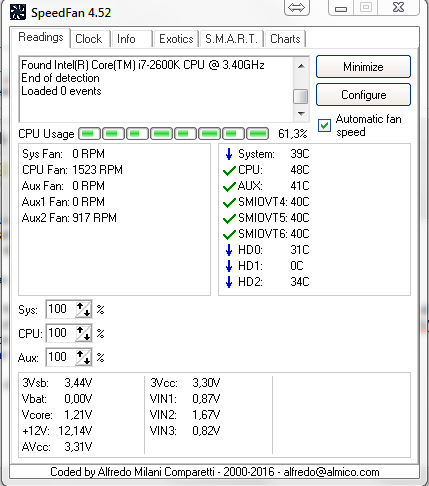
Task: Click the HD2 temperature value 34C
Action: point(300,282)
